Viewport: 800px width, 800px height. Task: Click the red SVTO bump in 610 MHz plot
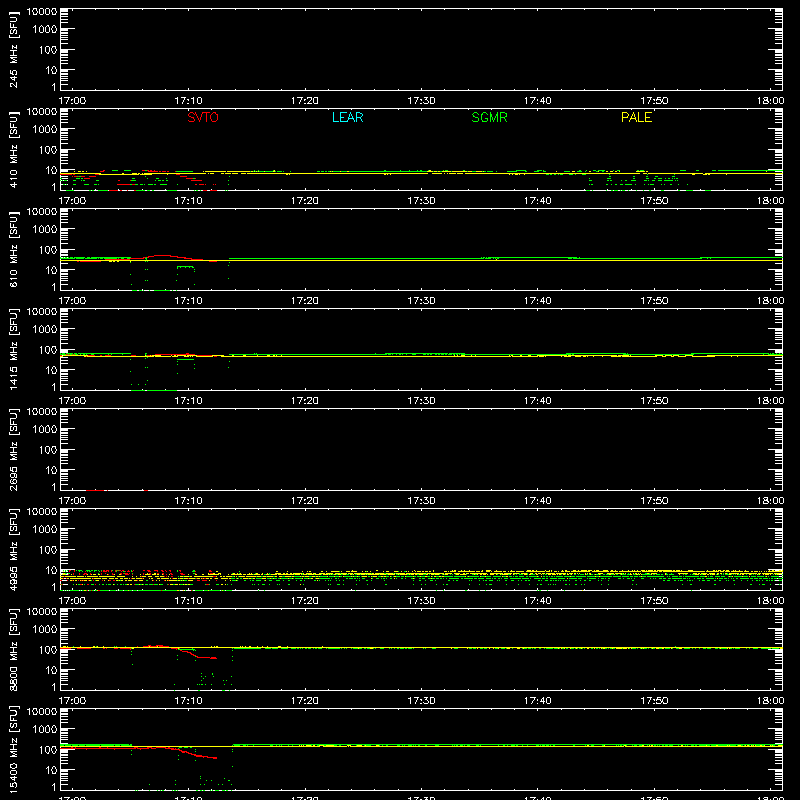[162, 256]
